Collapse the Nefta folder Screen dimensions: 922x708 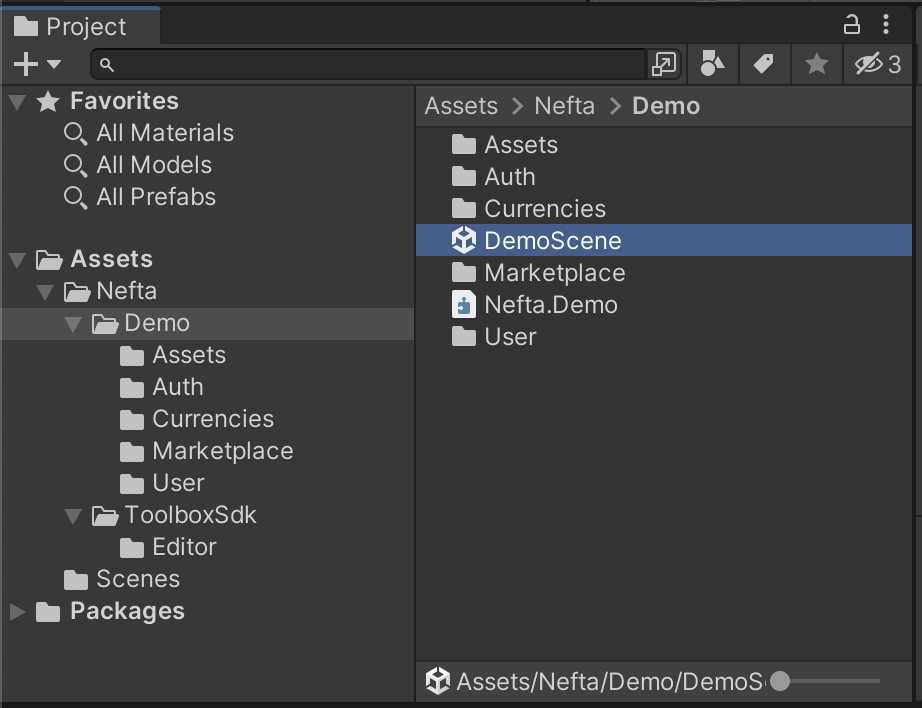click(45, 292)
